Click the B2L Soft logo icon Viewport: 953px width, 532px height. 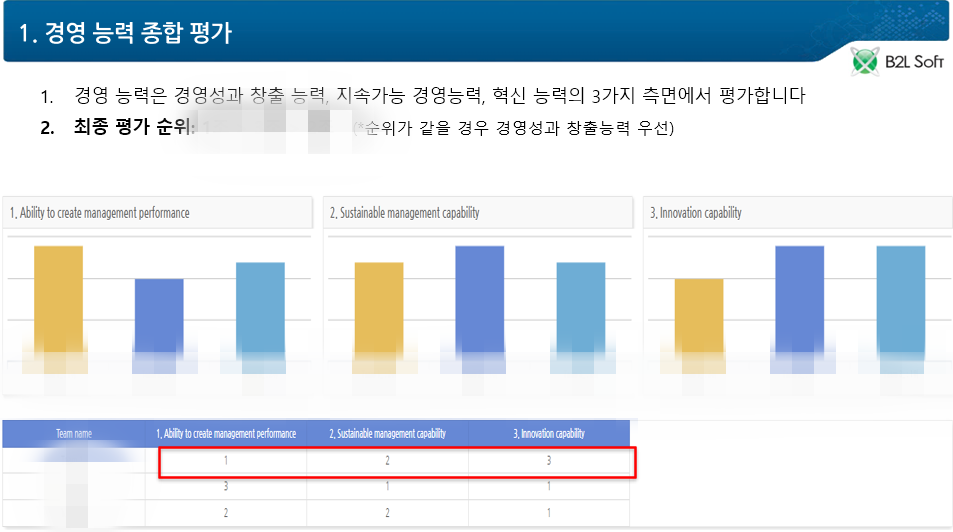(x=864, y=63)
